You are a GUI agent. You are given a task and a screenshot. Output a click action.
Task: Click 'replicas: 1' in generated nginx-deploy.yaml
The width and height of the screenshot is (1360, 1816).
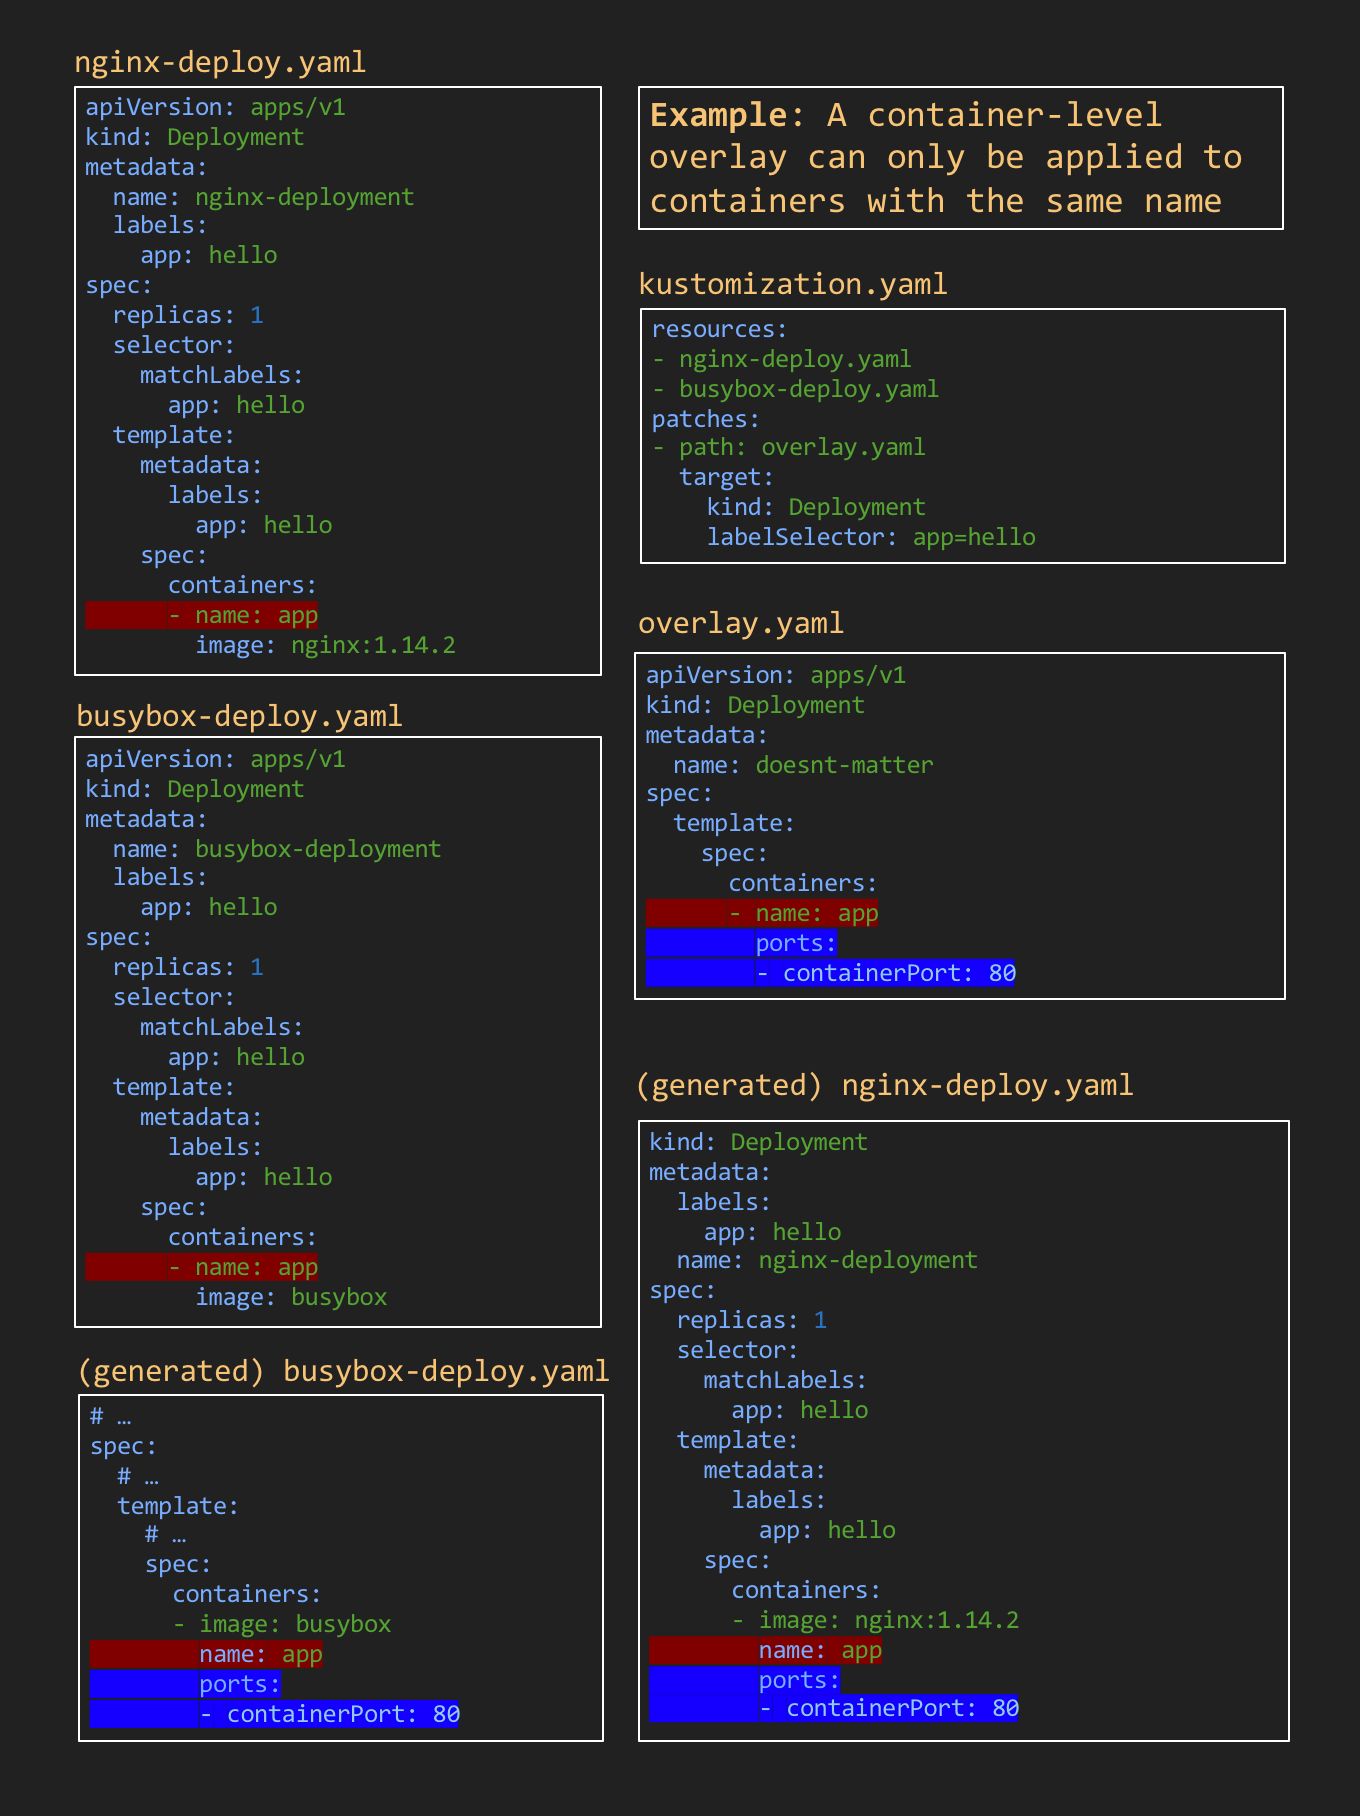click(752, 1320)
